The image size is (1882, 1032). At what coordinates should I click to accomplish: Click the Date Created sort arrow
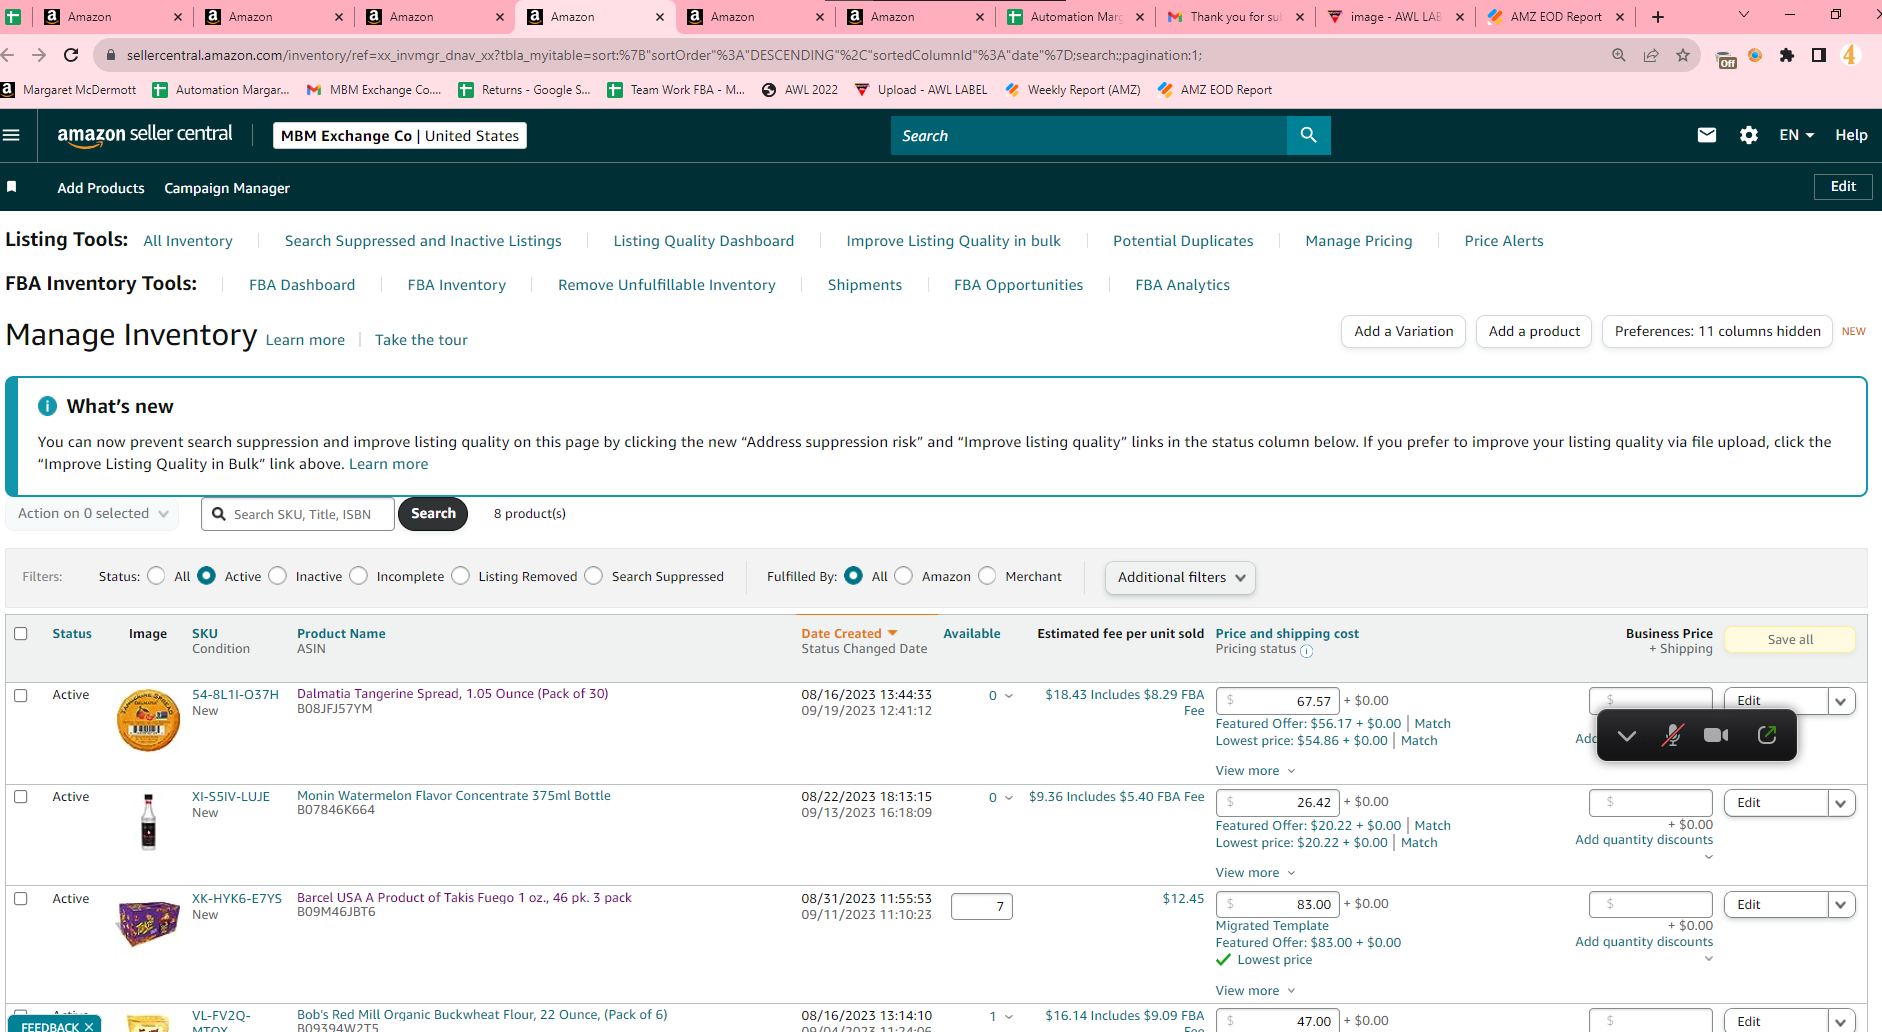click(x=893, y=633)
